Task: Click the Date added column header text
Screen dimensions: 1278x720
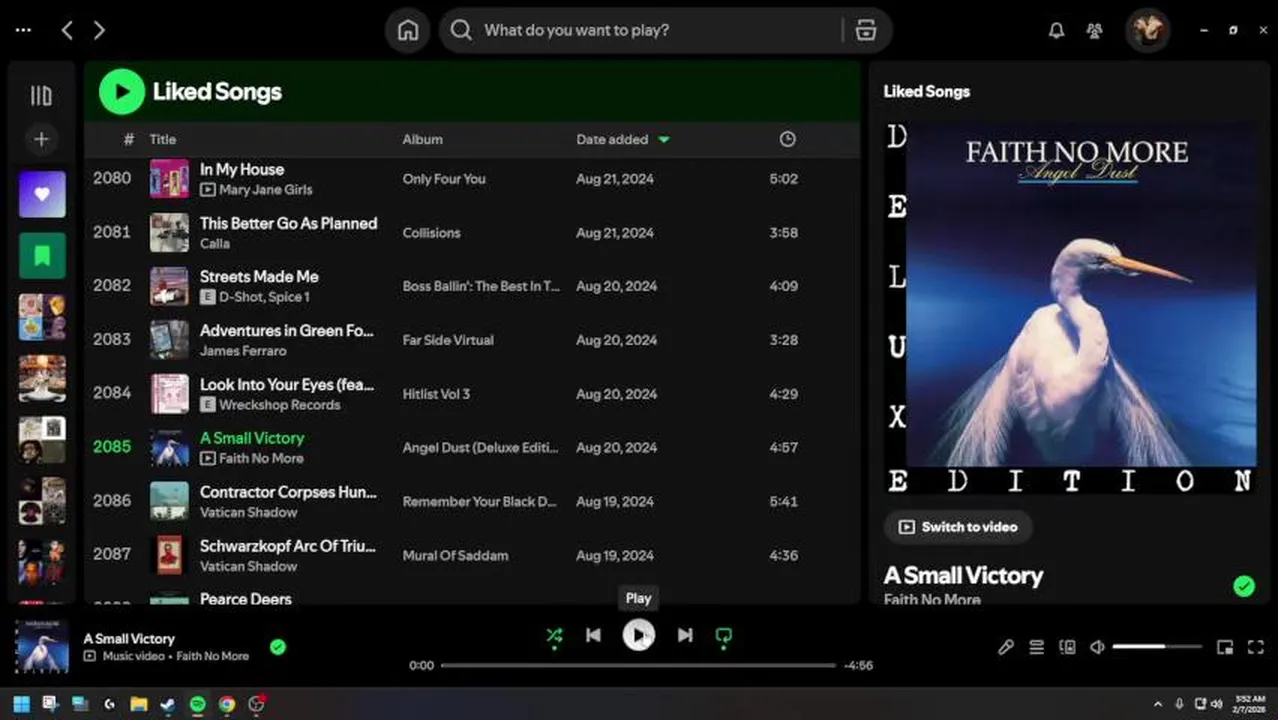Action: (x=612, y=139)
